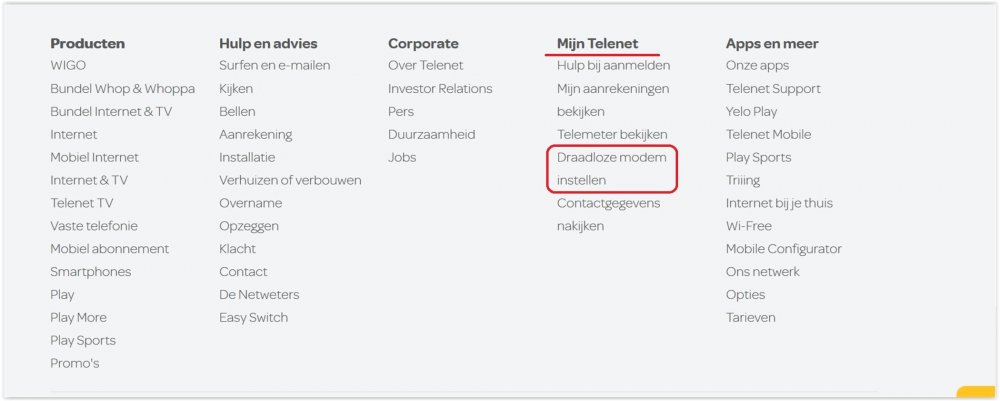Open Promo's link in Producten
Image resolution: width=1000 pixels, height=401 pixels.
pos(75,364)
